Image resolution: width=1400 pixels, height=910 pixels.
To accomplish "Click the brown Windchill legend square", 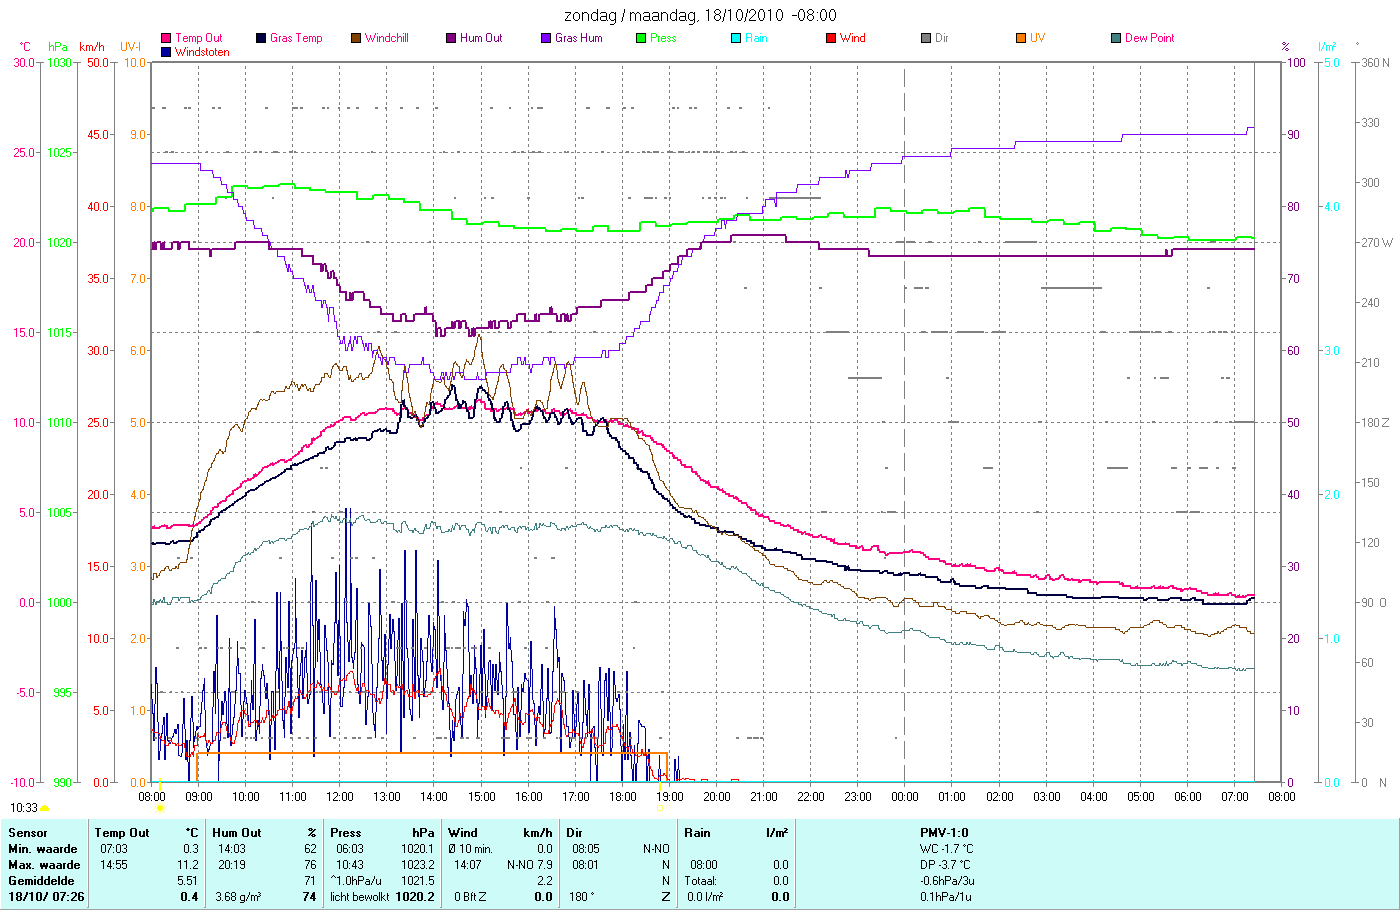I will [x=356, y=38].
